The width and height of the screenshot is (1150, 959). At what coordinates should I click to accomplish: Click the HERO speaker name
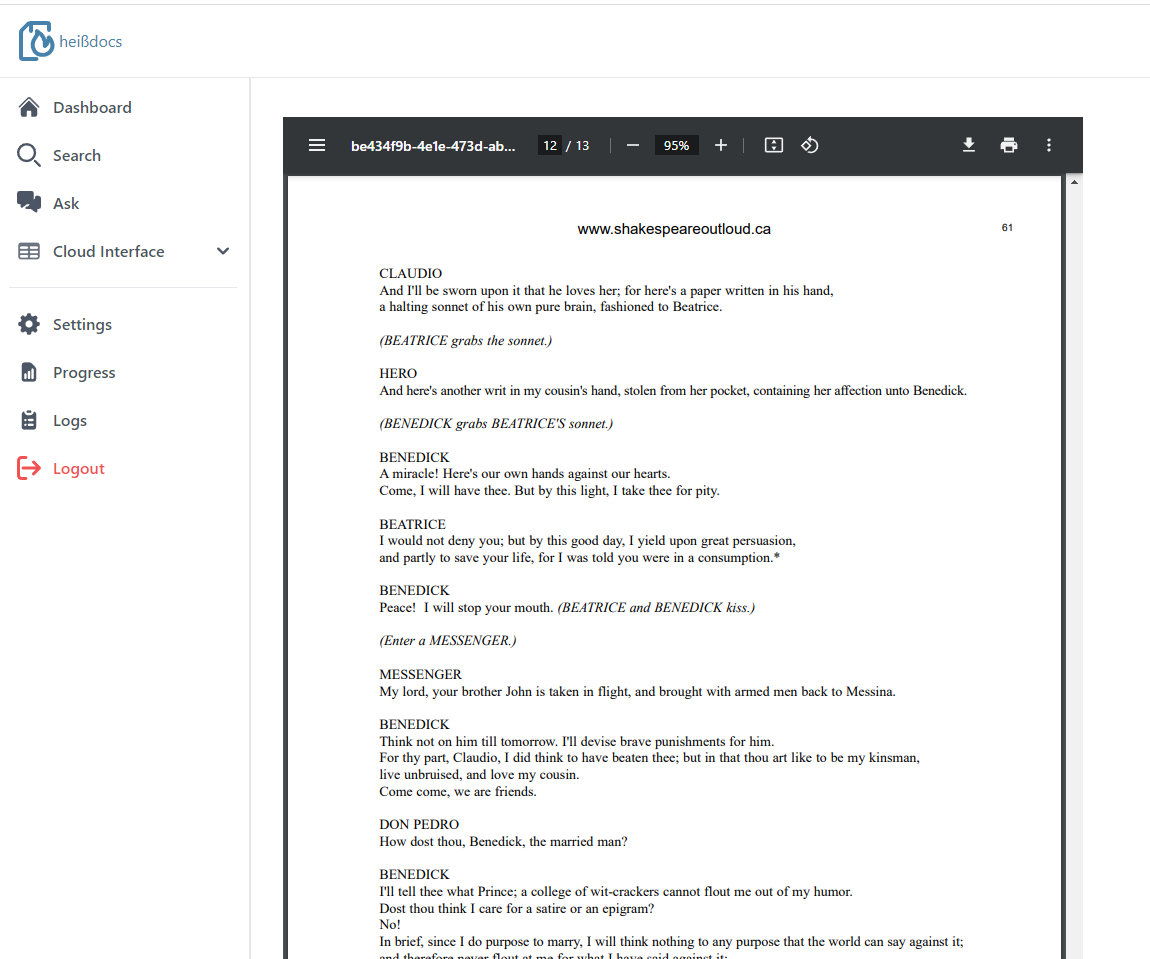398,373
